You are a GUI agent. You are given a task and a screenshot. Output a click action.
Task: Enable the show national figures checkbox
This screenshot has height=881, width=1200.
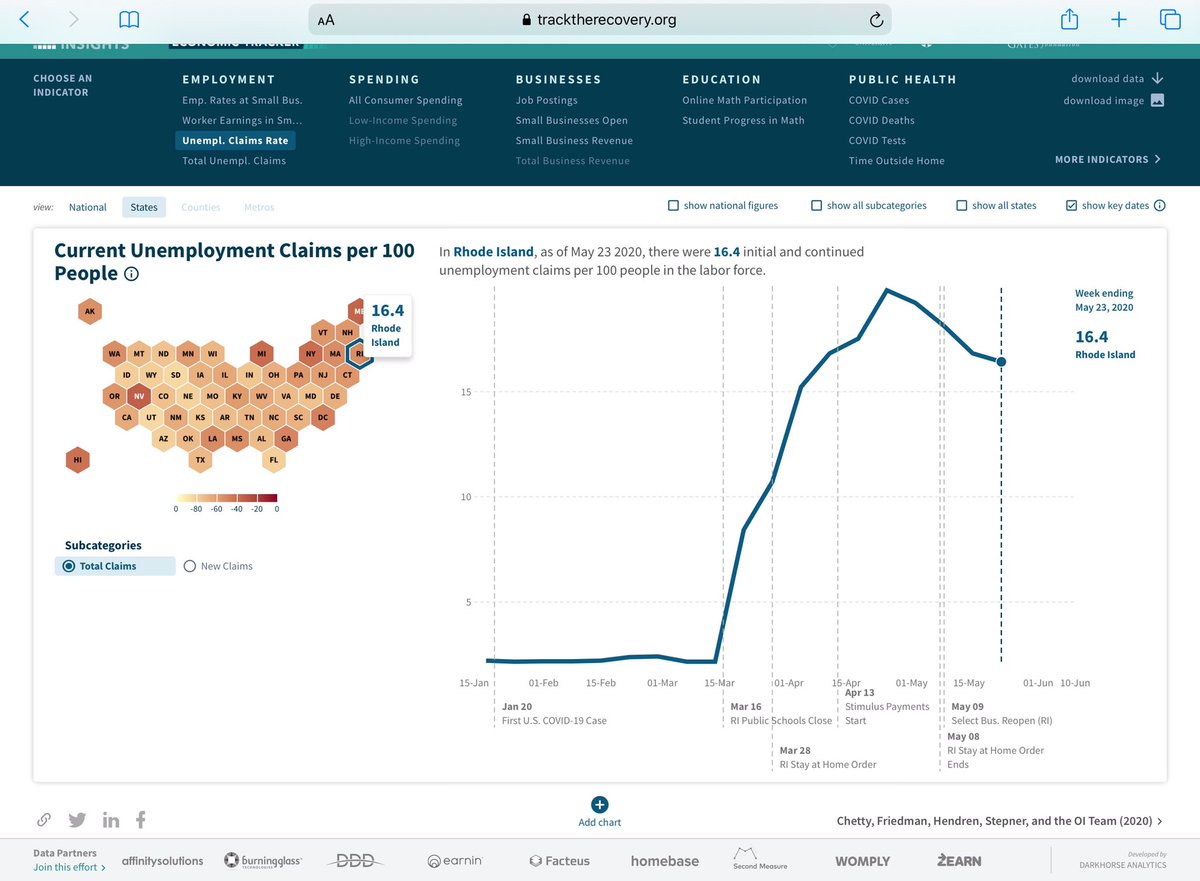coord(673,205)
